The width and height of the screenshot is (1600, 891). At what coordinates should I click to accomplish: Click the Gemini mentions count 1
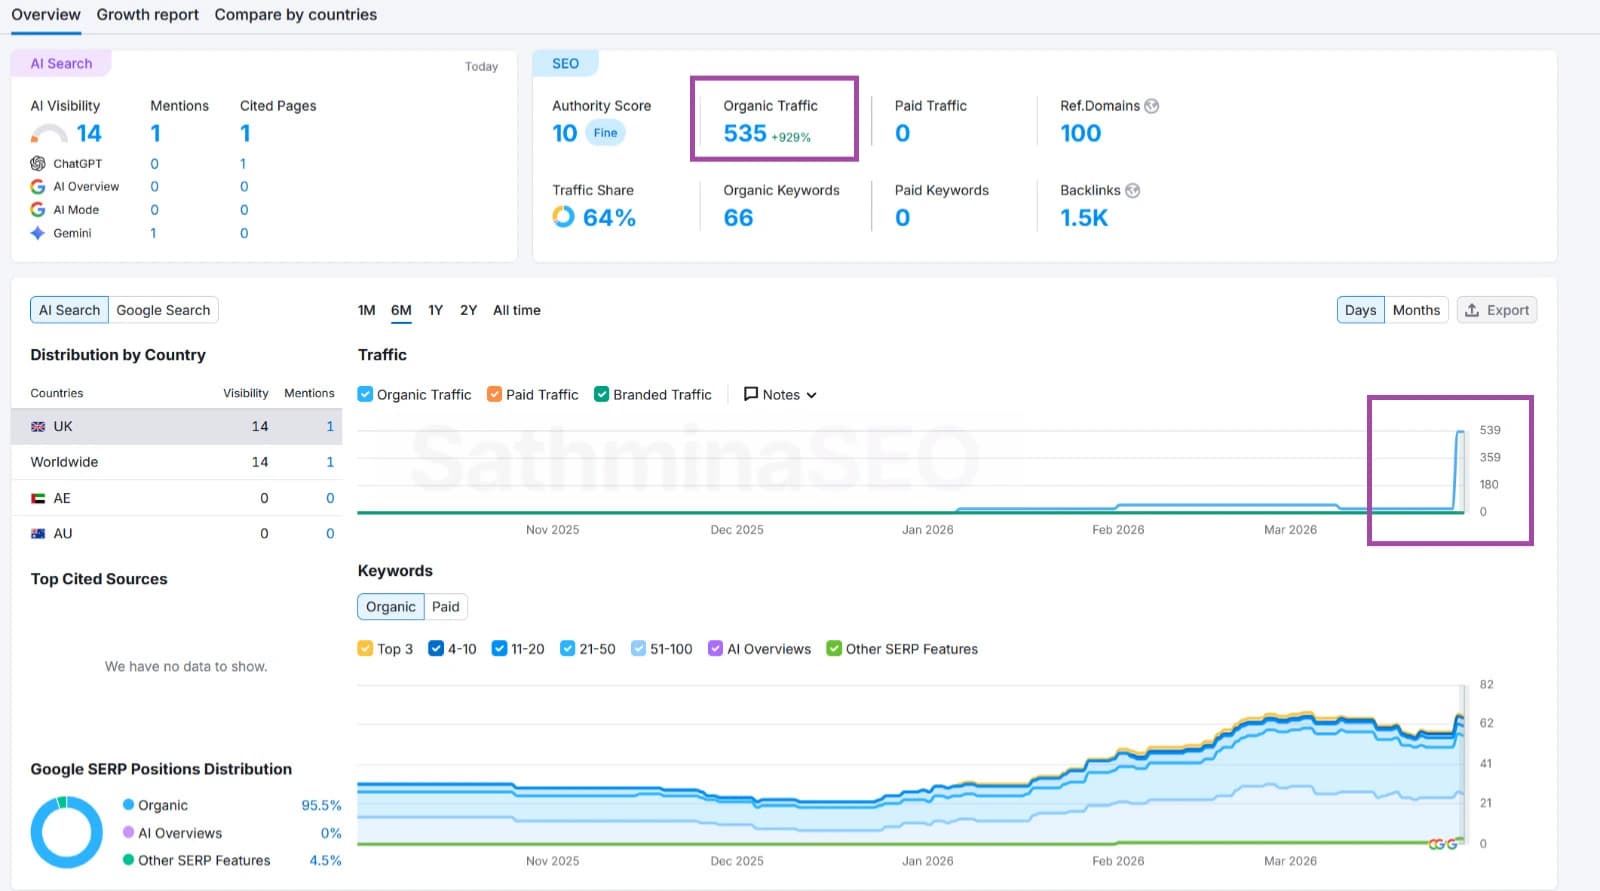pyautogui.click(x=153, y=233)
